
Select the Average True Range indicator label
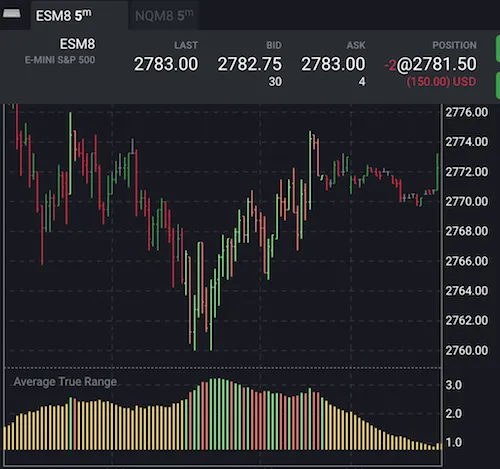(65, 382)
